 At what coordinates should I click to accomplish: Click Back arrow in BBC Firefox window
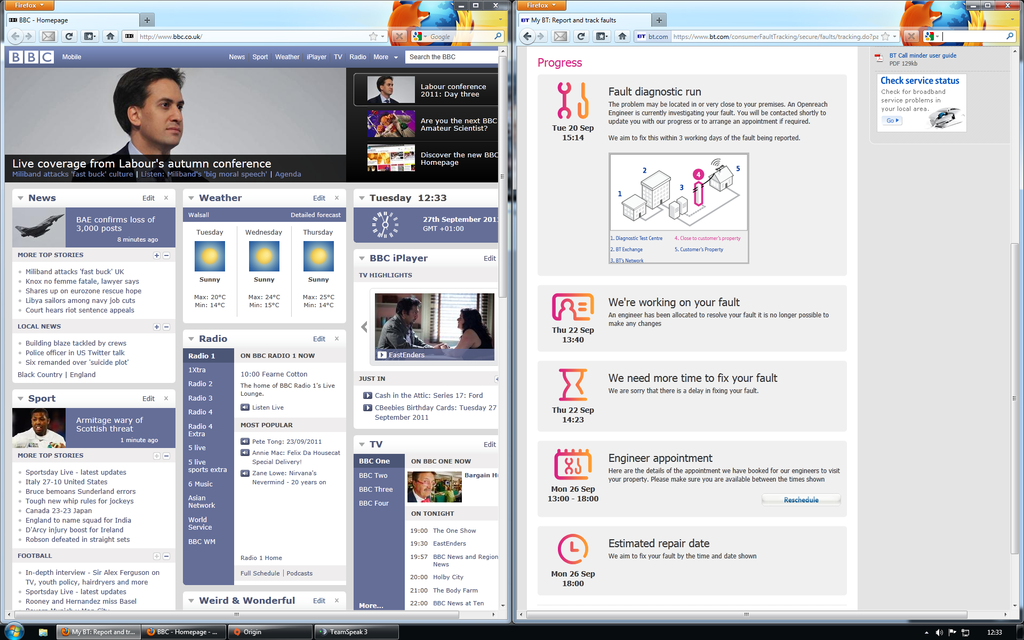(x=15, y=37)
